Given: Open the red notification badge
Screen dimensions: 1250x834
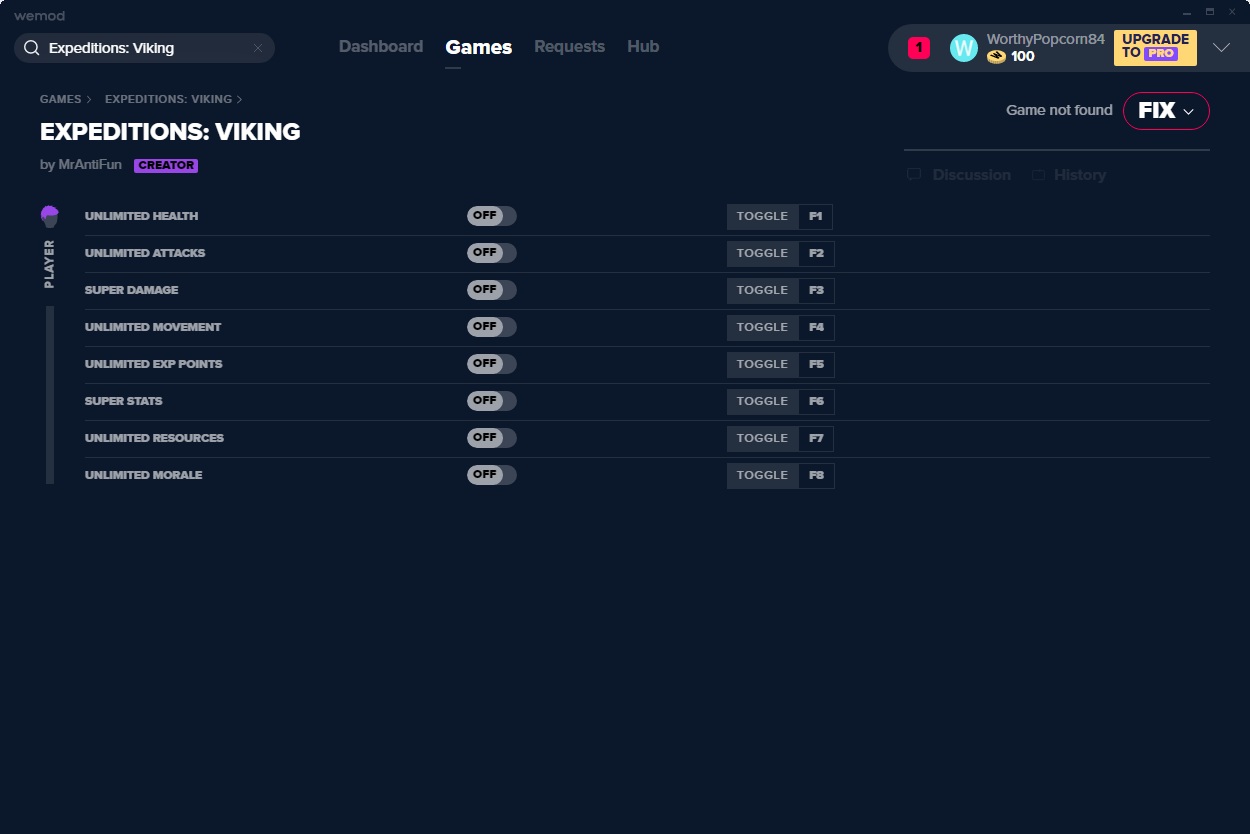Looking at the screenshot, I should click(919, 47).
